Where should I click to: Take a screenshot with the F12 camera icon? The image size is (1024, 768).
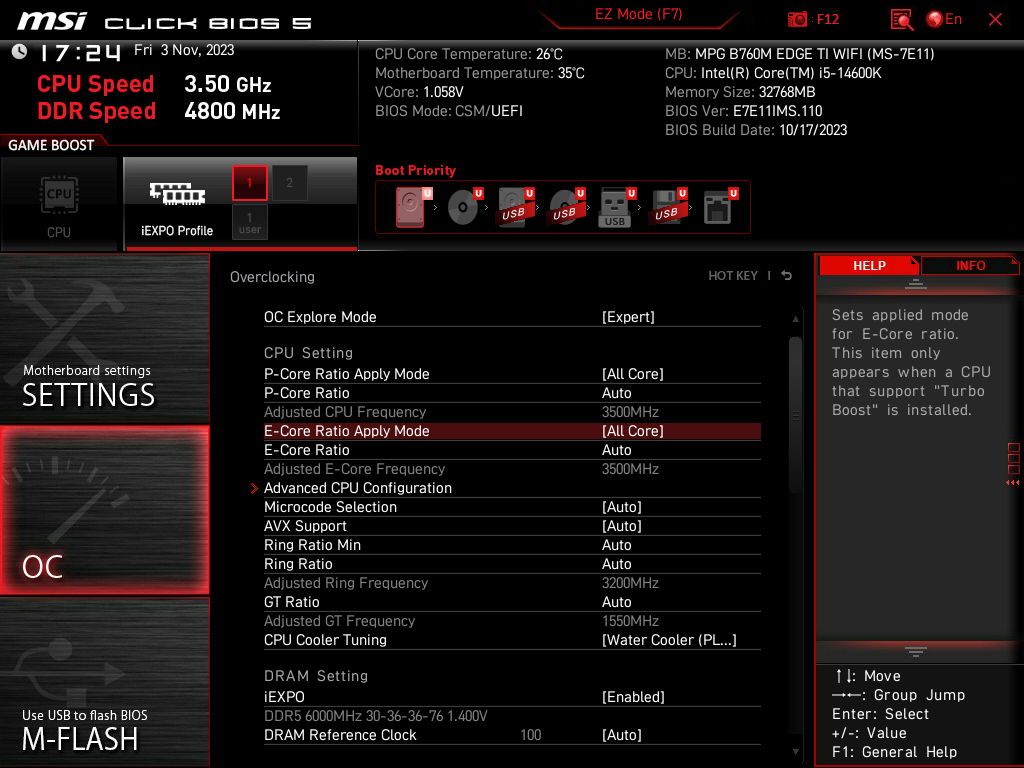797,20
